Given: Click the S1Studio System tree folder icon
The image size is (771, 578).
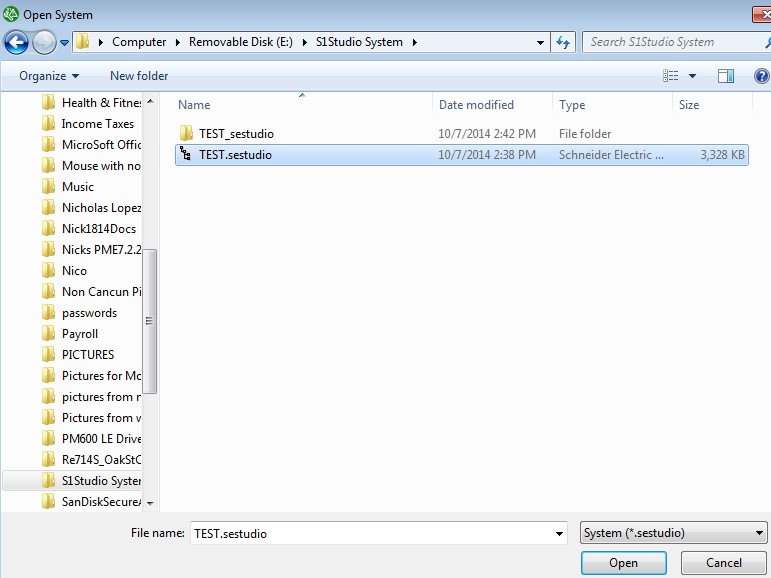Looking at the screenshot, I should 48,480.
